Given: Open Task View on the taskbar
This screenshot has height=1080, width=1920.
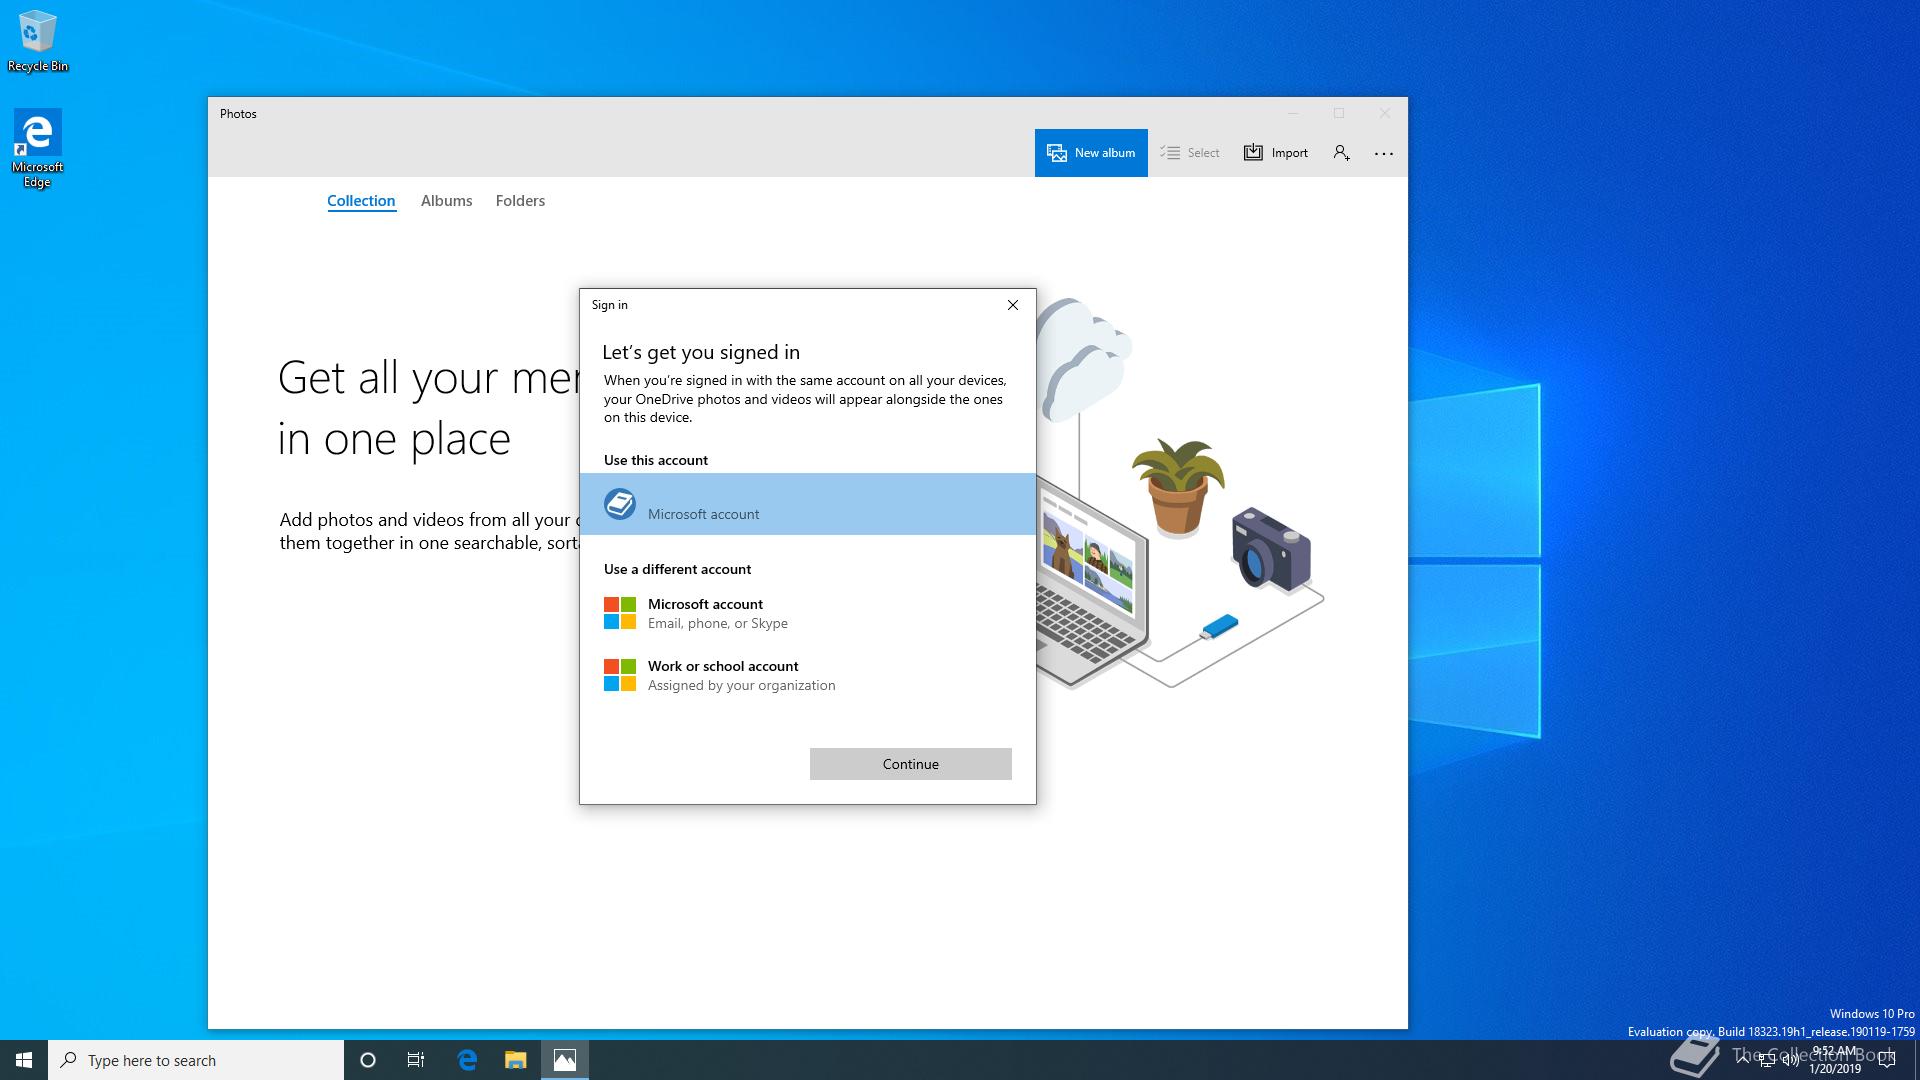Looking at the screenshot, I should [x=416, y=1060].
